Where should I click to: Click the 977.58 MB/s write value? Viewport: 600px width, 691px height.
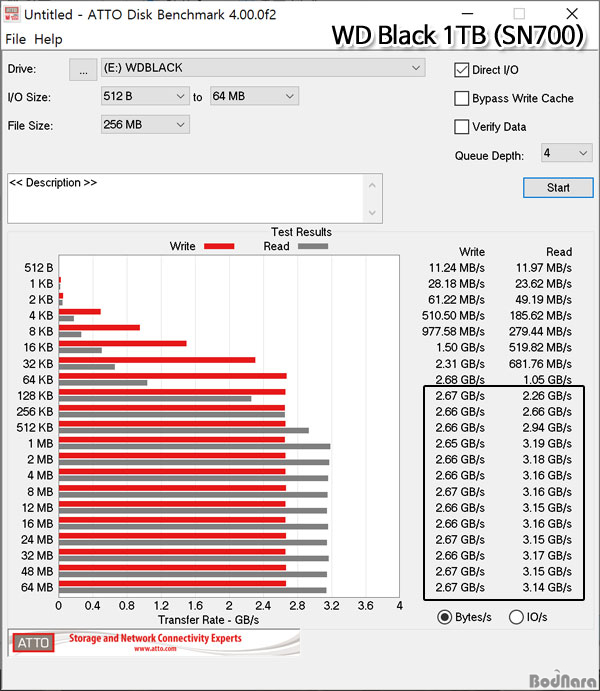point(453,331)
